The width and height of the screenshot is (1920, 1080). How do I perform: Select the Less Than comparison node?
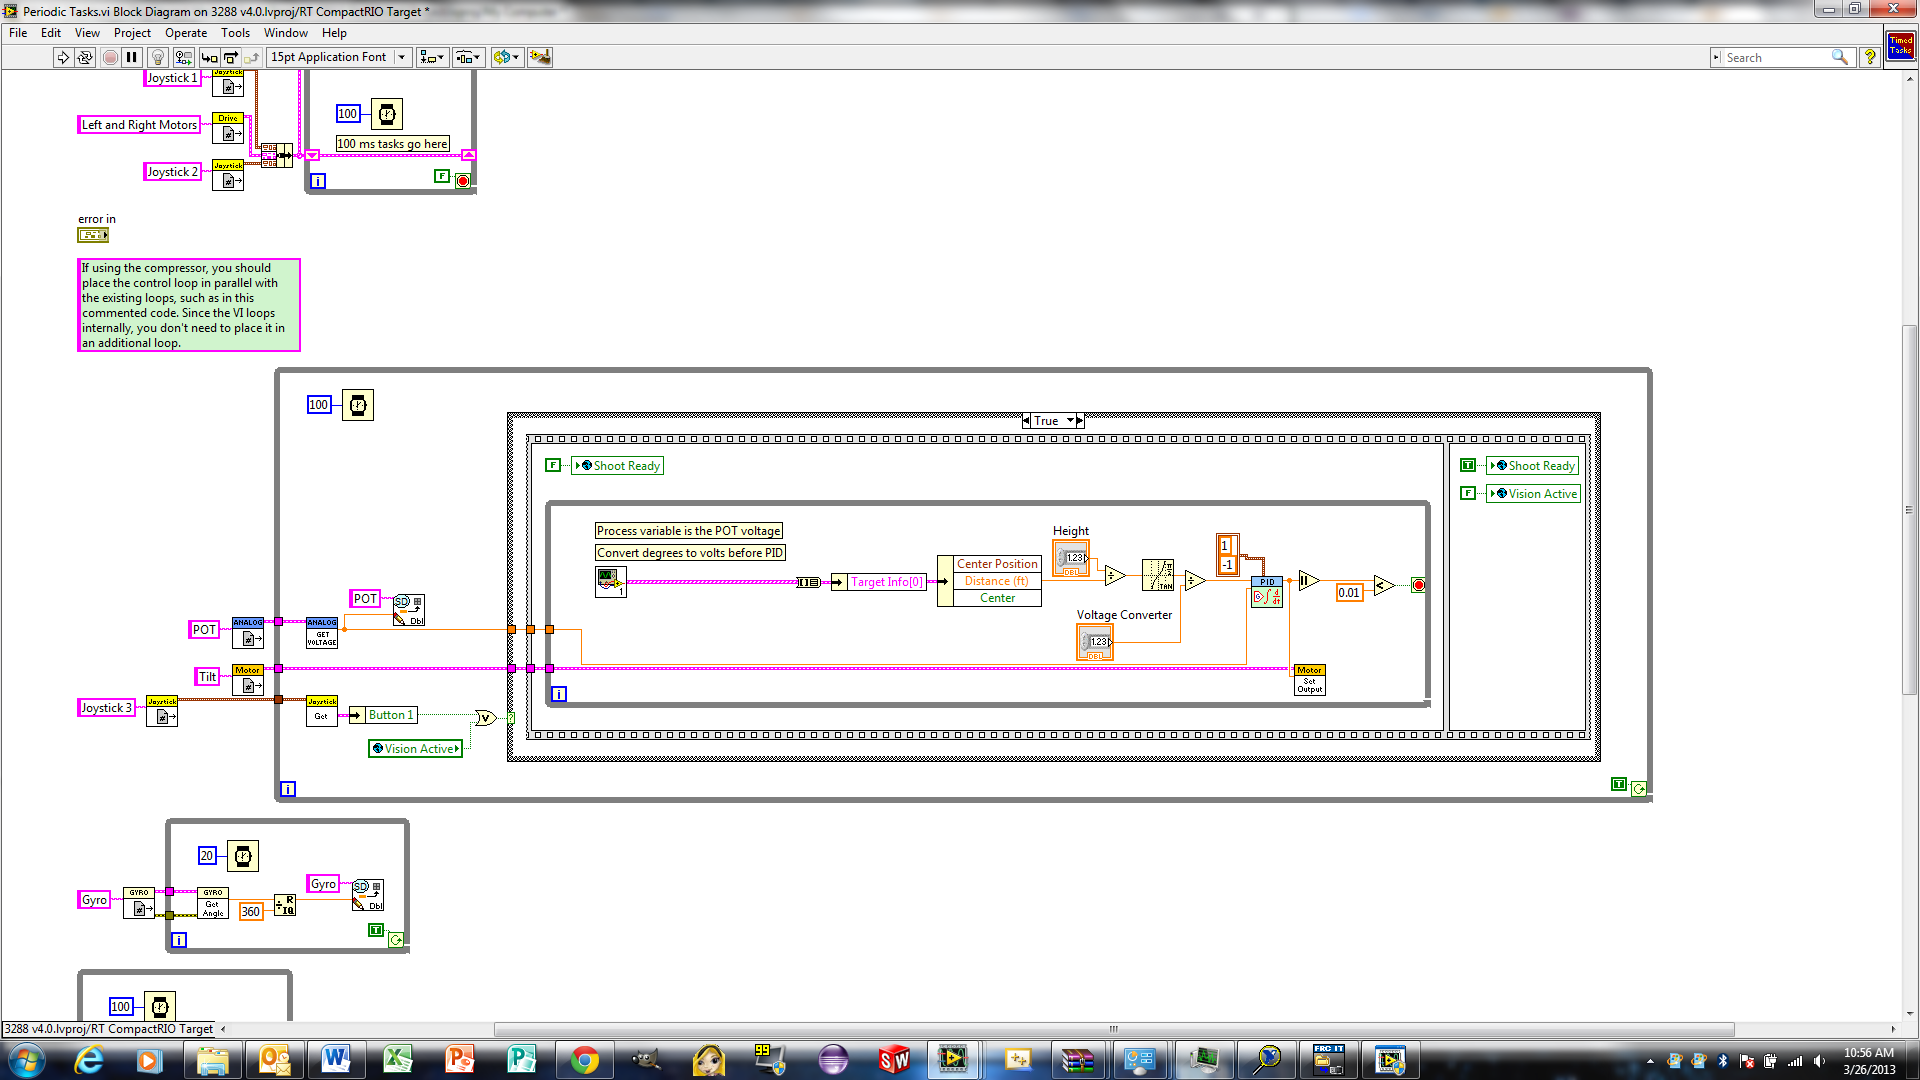click(x=1383, y=586)
